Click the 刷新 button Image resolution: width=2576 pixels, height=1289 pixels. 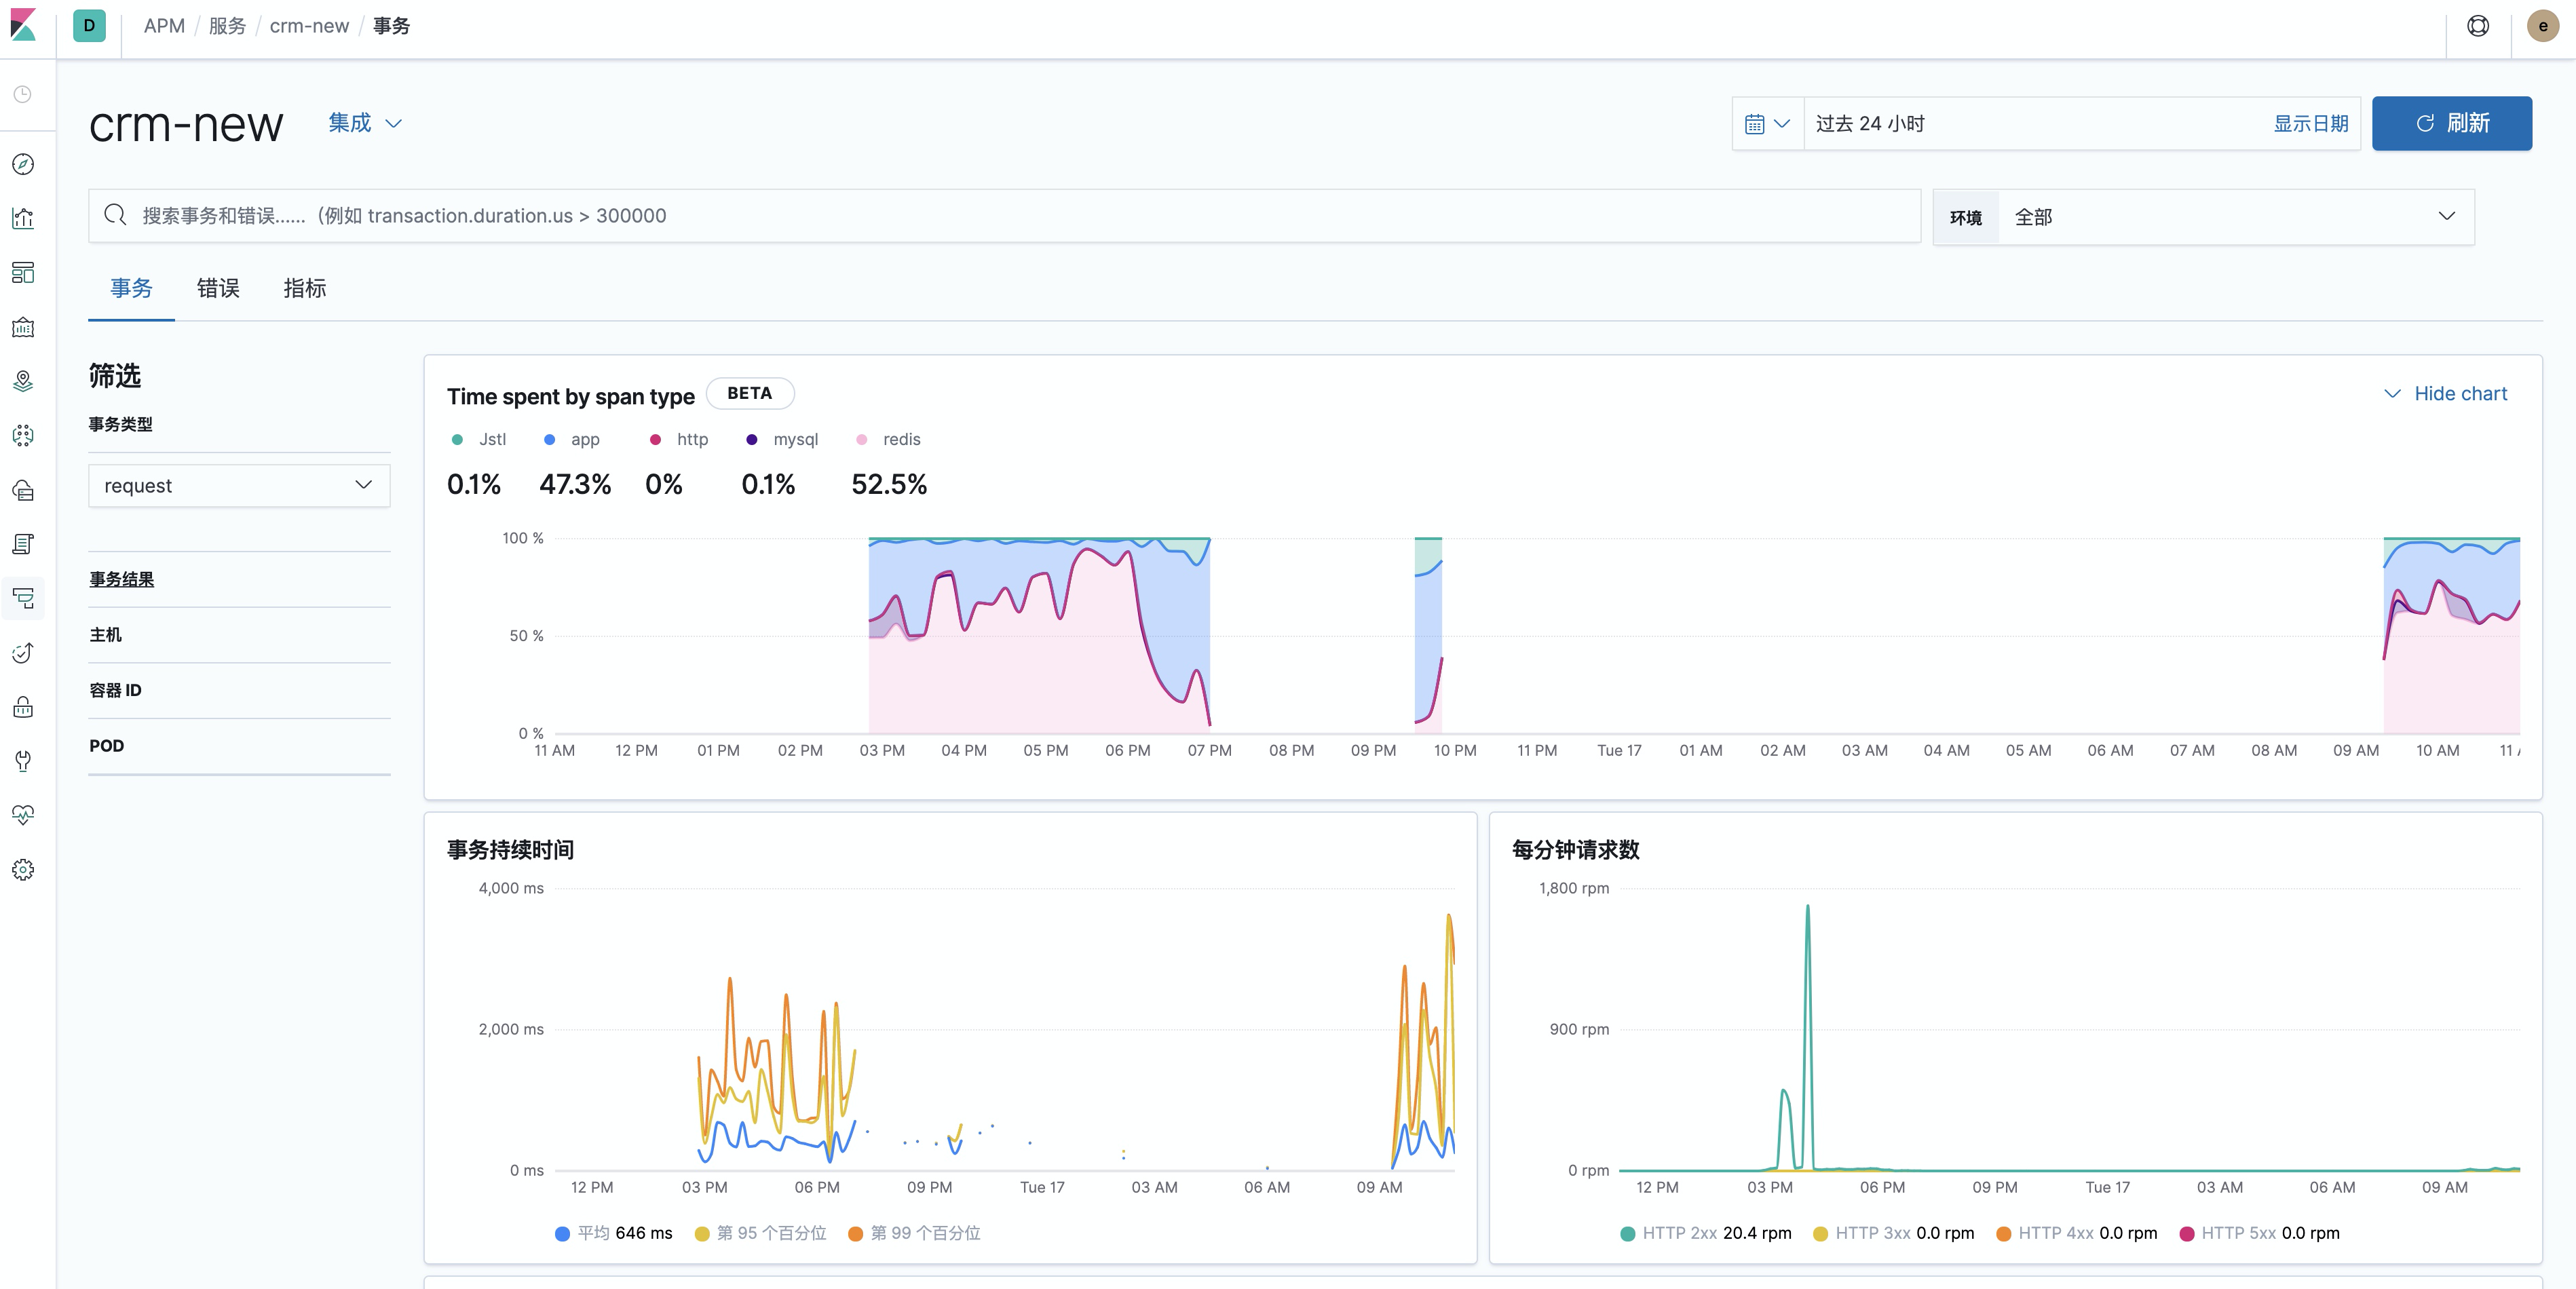(x=2451, y=123)
